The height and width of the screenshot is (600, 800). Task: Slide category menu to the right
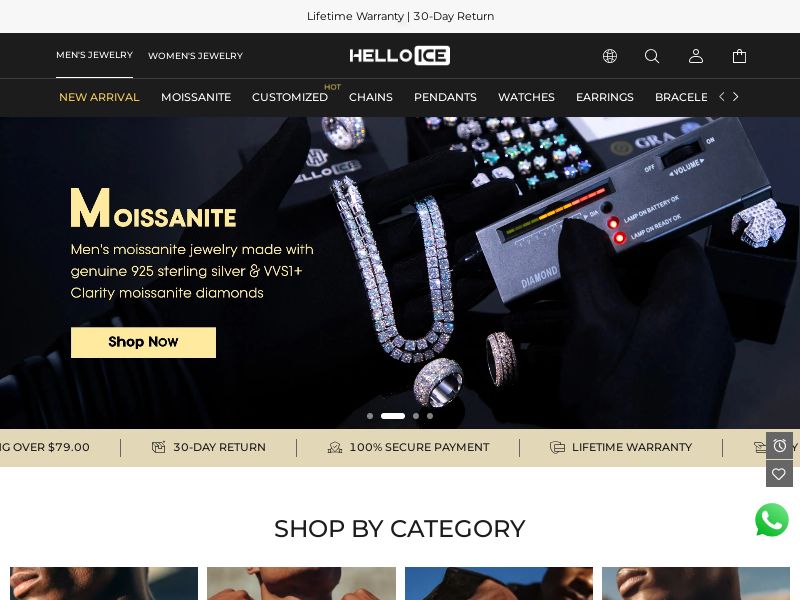[735, 96]
